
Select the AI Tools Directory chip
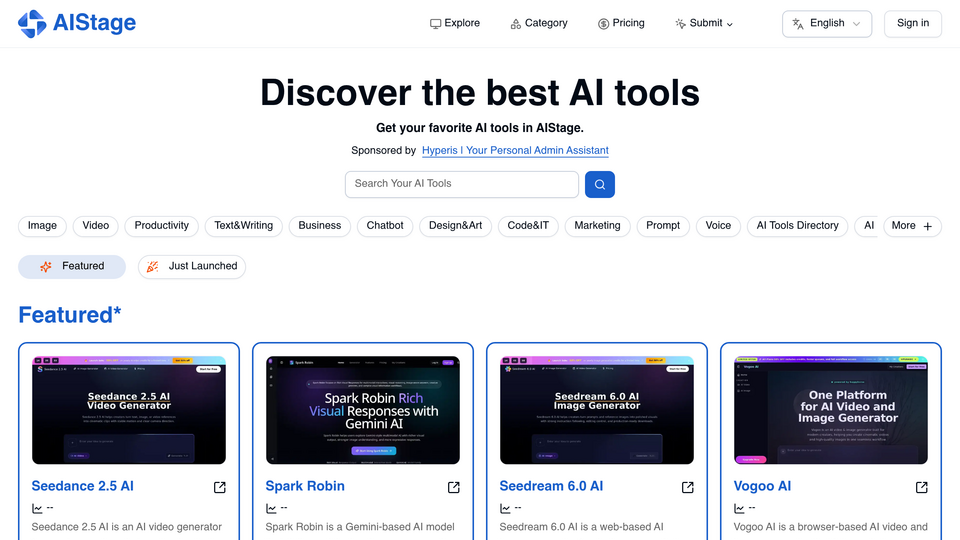(x=797, y=226)
